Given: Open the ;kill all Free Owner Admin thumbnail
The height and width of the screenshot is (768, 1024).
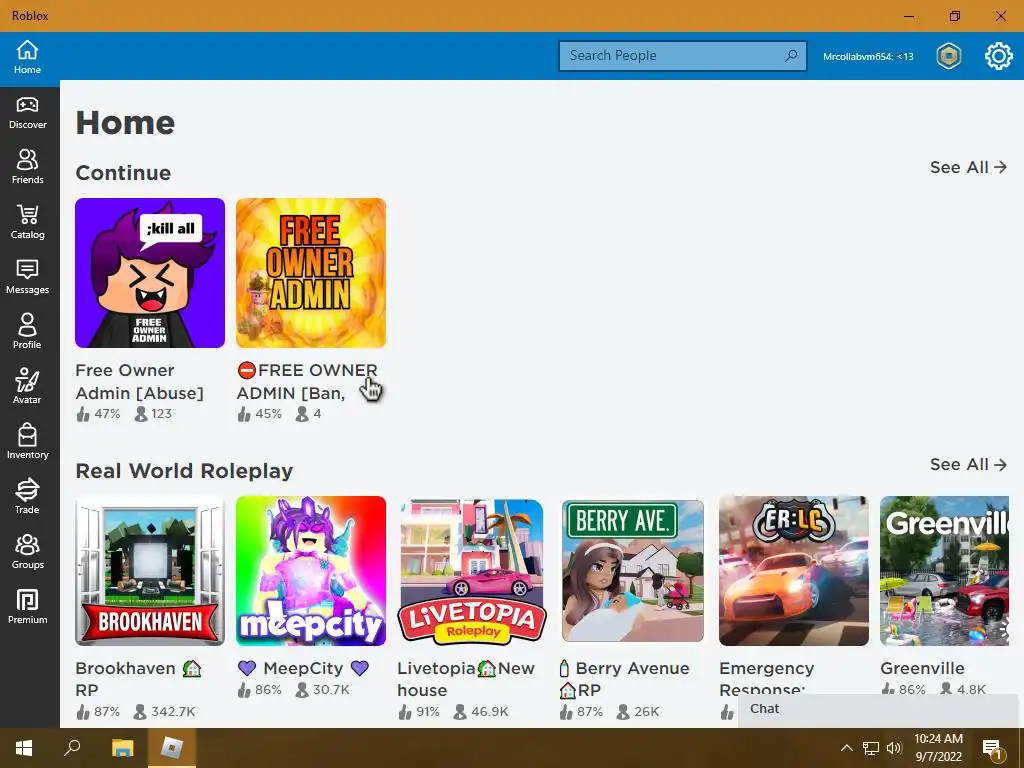Looking at the screenshot, I should tap(150, 273).
